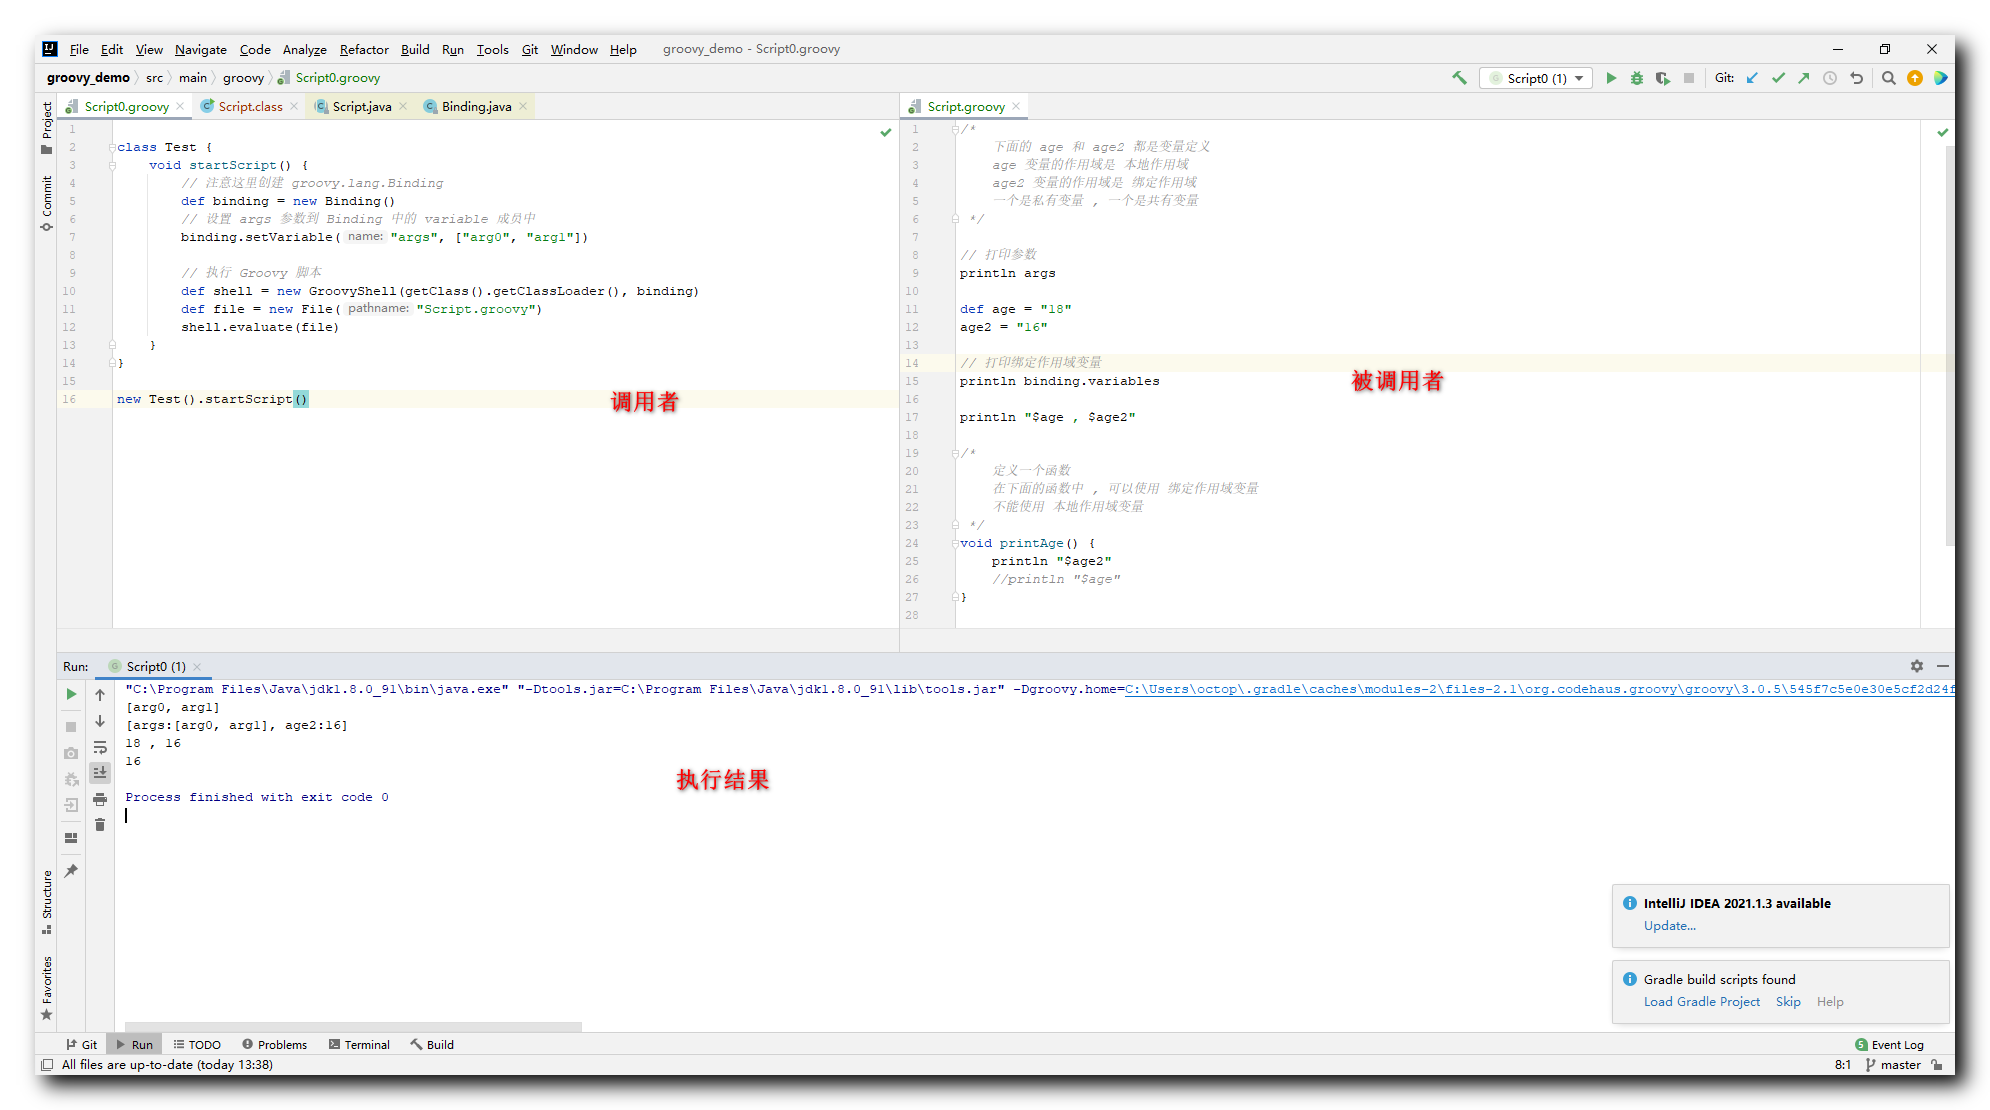Click the Load Gradle Project link
The image size is (1990, 1110).
point(1701,1002)
